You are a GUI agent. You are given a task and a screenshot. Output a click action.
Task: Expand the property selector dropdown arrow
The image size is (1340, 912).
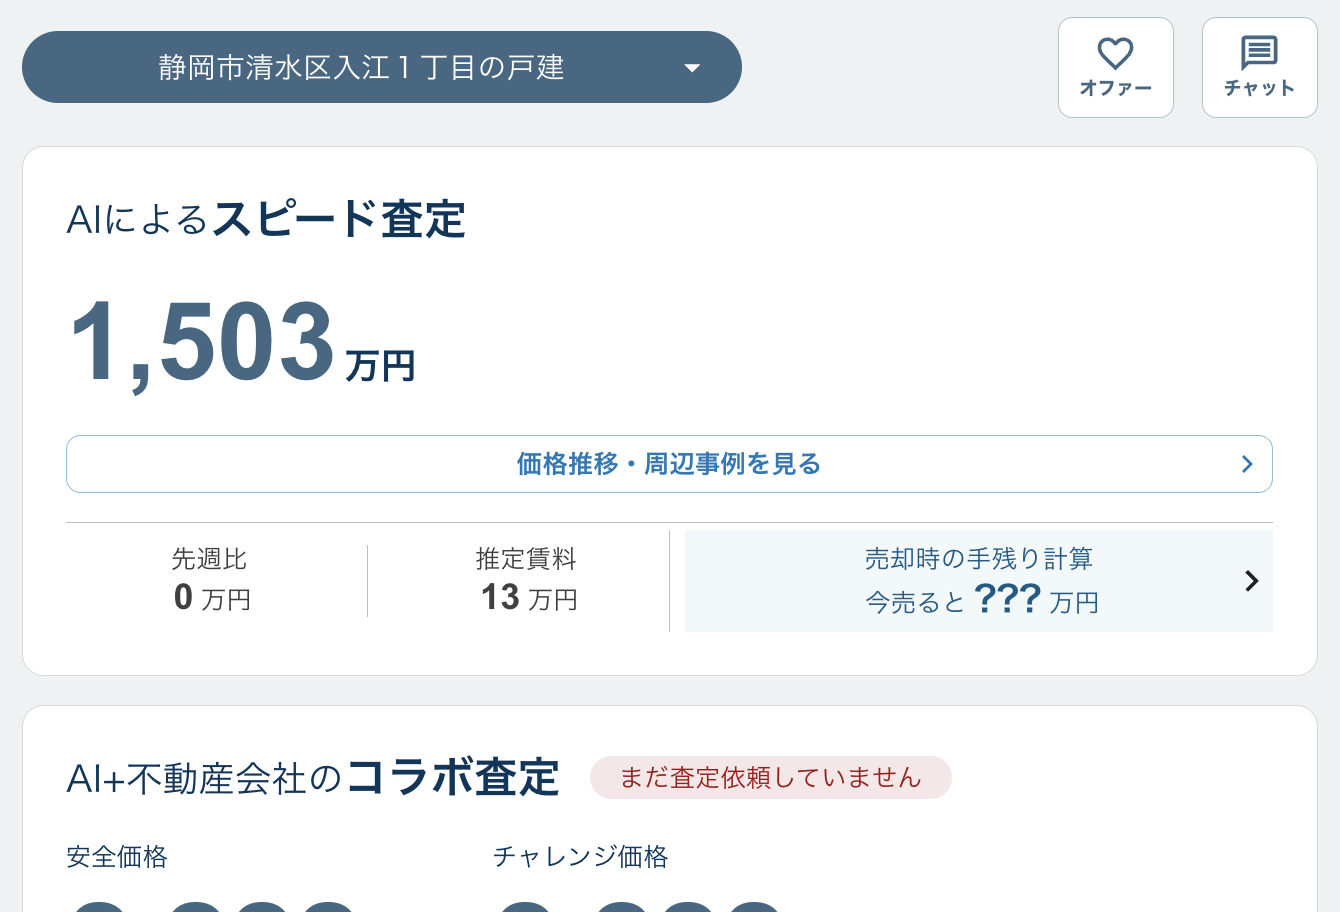point(692,68)
